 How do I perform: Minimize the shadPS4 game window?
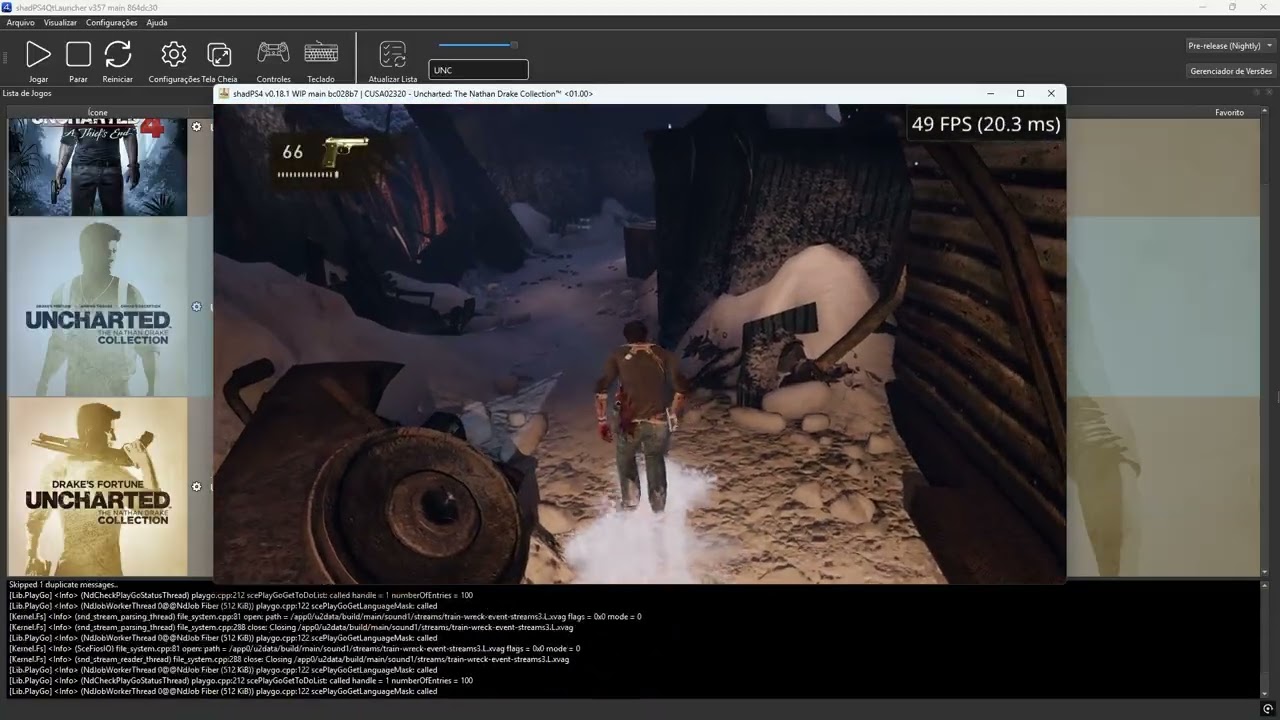coord(990,94)
